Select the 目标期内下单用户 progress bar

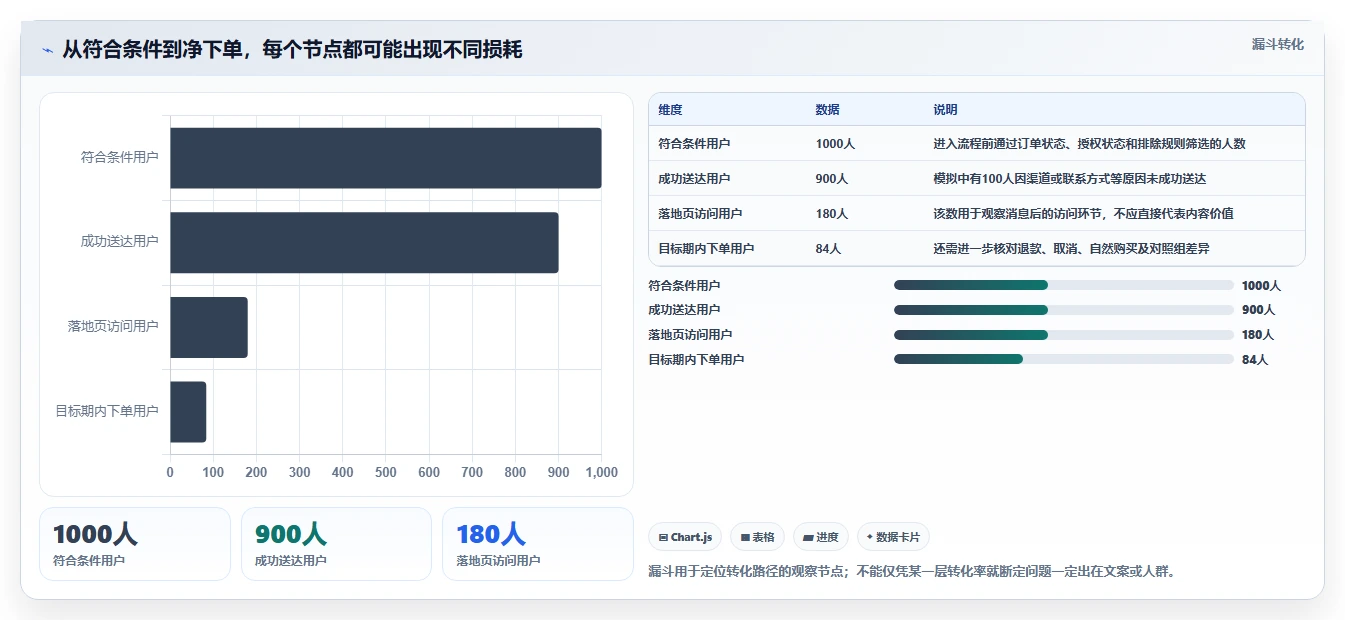[x=1064, y=359]
